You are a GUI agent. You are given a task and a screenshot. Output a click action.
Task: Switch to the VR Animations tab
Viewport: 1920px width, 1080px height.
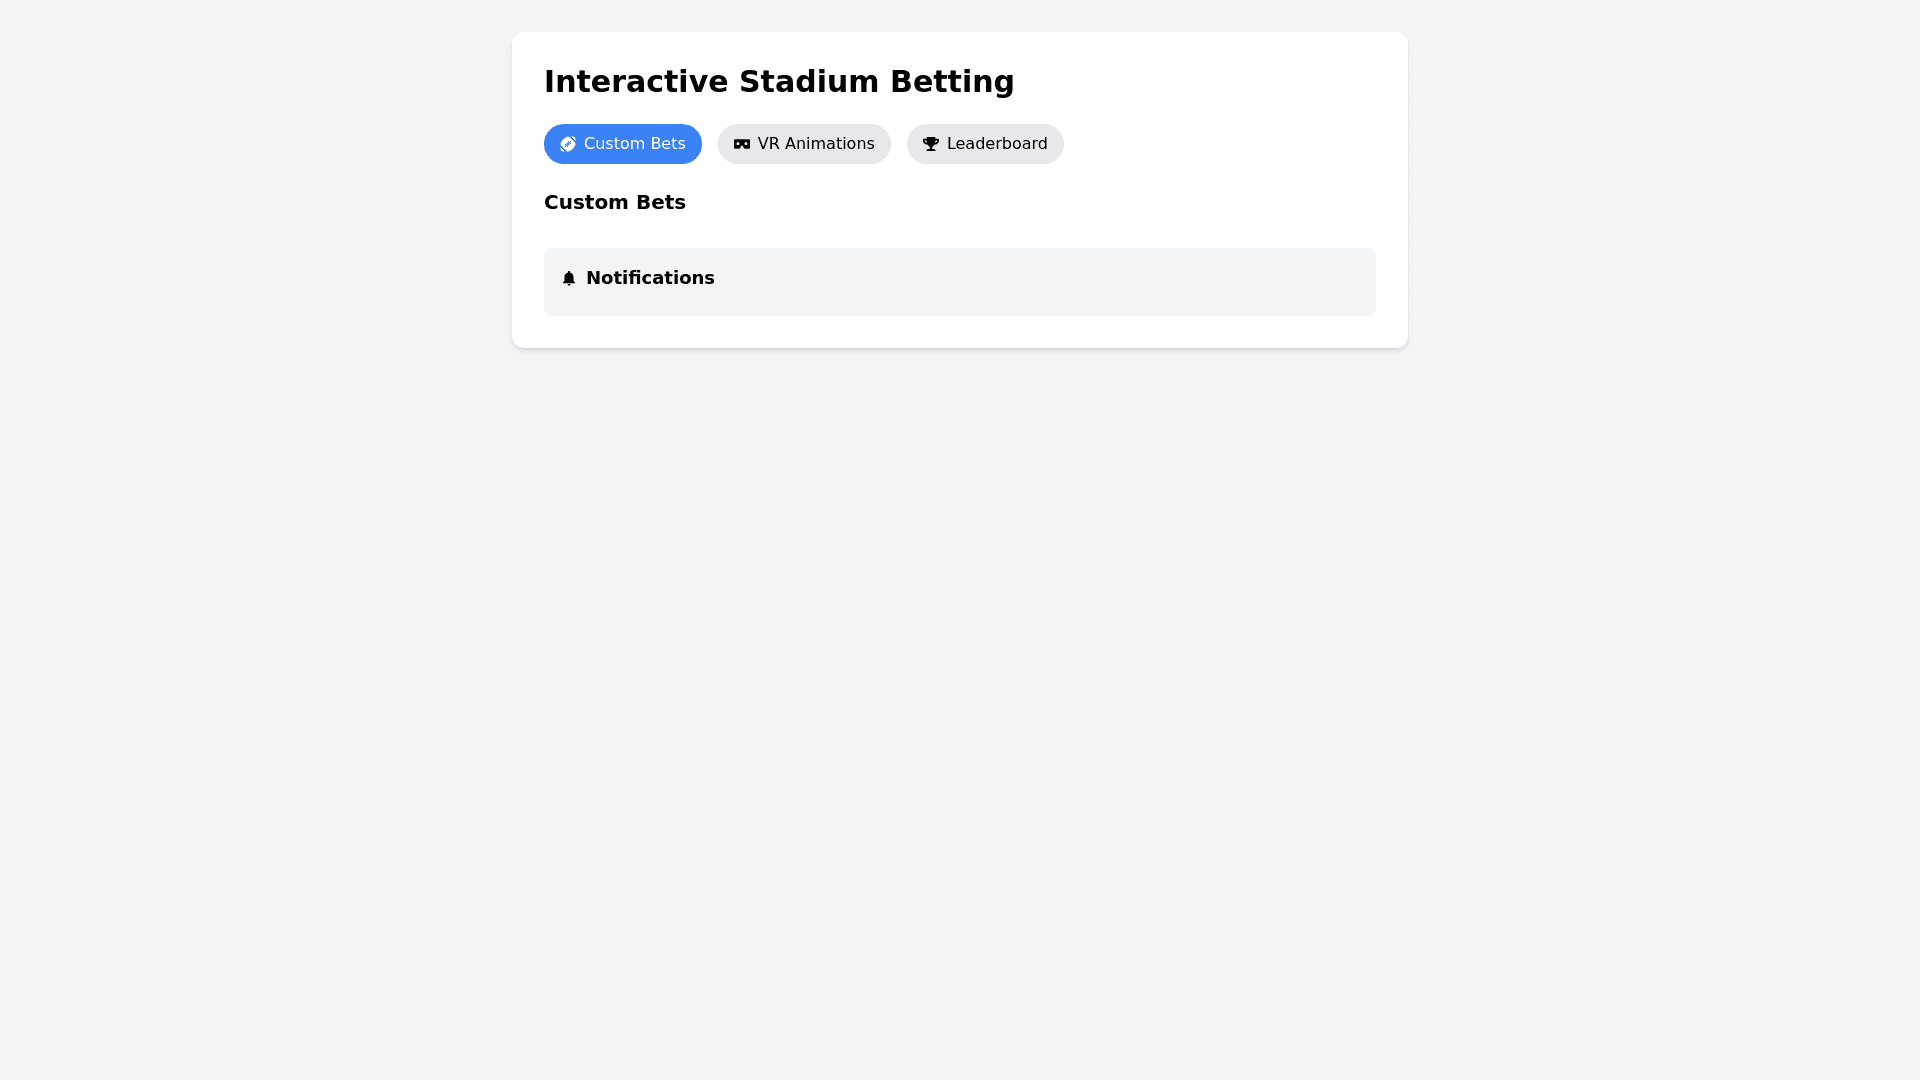[804, 144]
